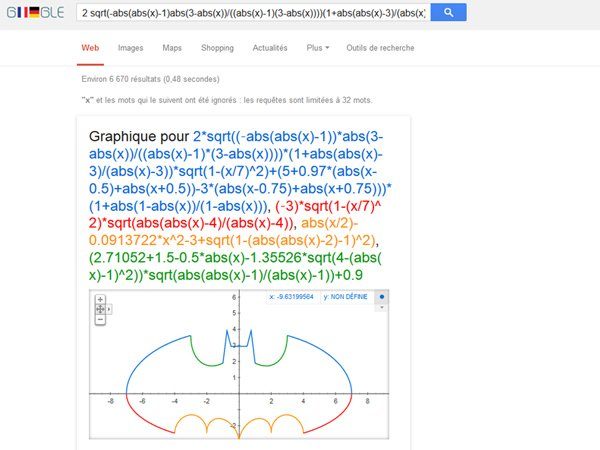Viewport: 600px width, 450px height.
Task: Select the pan arrows control on graph
Action: pyautogui.click(x=100, y=309)
